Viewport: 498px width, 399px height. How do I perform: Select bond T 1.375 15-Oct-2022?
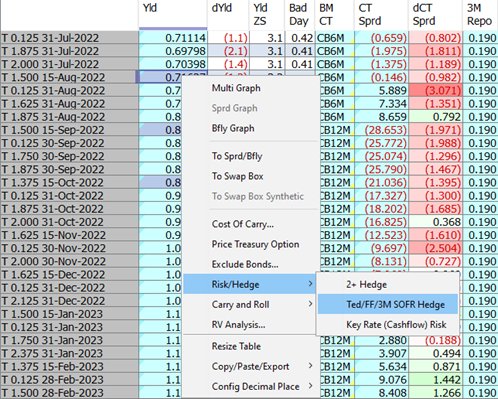pyautogui.click(x=69, y=182)
